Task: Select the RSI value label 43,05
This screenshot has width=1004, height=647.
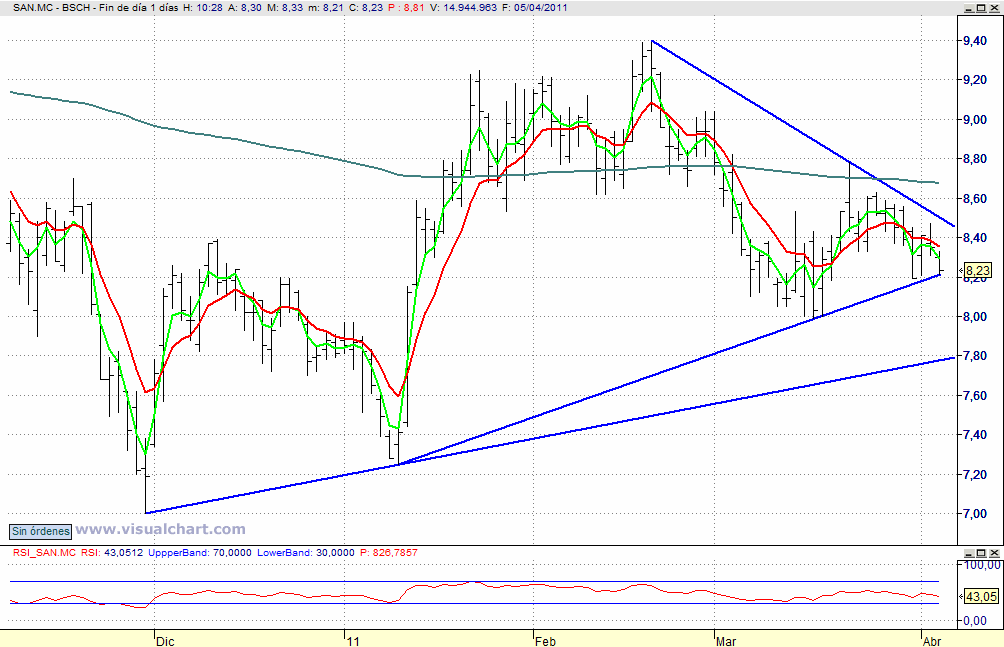Action: [981, 596]
